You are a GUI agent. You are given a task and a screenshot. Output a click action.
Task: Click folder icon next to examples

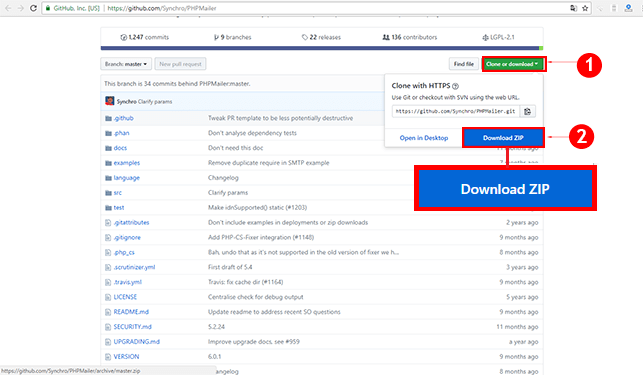[108, 163]
